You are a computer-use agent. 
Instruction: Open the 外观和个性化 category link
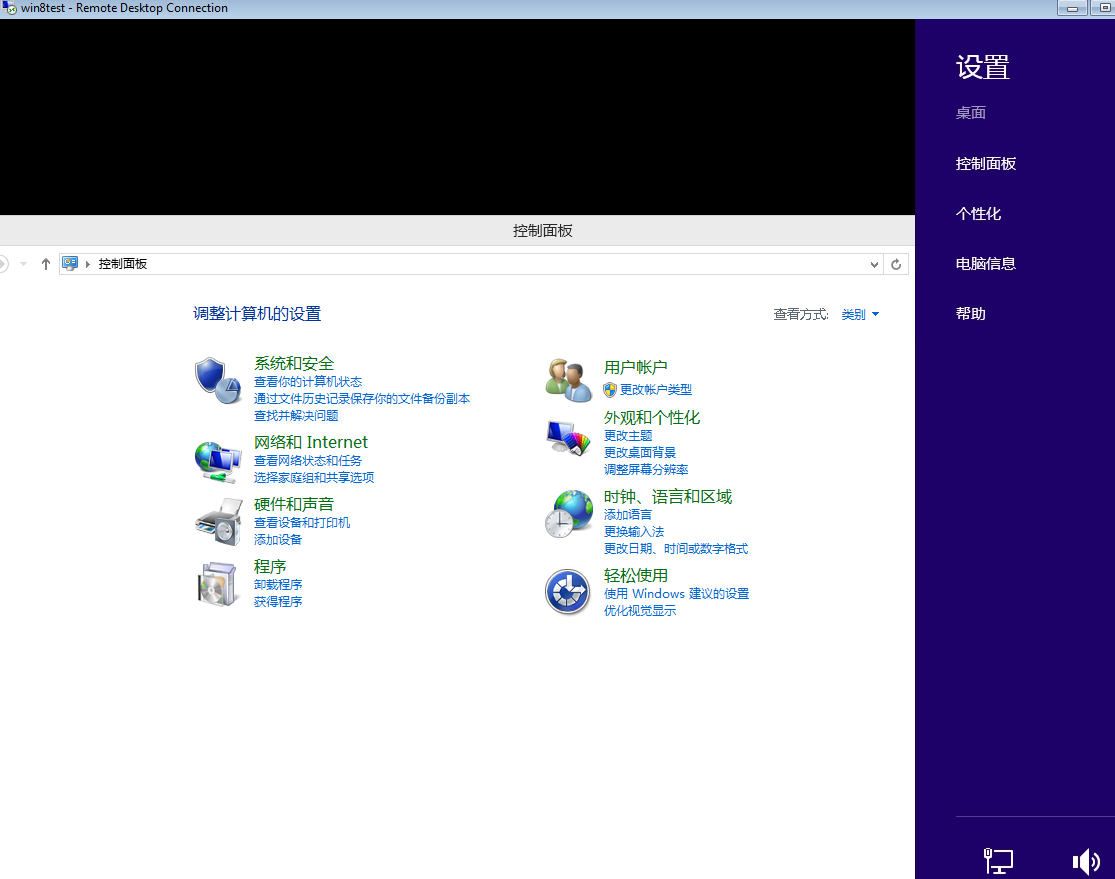651,417
